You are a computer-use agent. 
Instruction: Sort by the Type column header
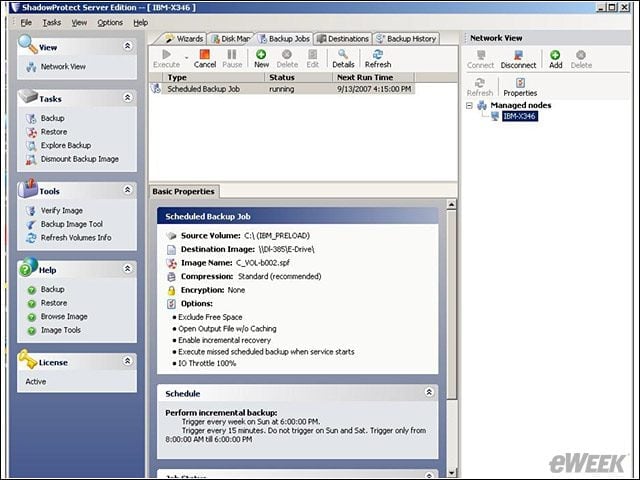coord(213,77)
